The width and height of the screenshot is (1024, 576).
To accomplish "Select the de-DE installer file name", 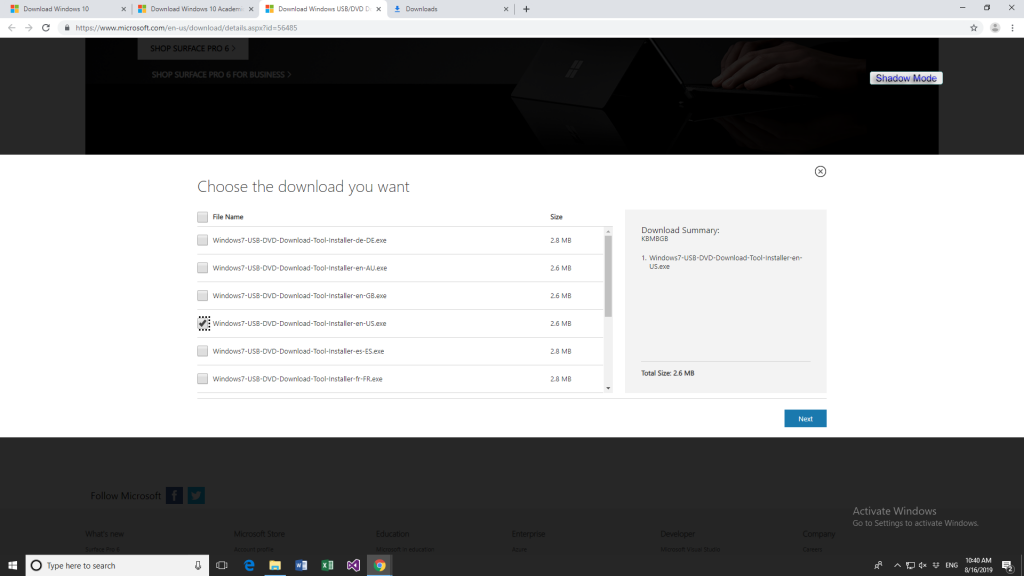I will tap(299, 240).
